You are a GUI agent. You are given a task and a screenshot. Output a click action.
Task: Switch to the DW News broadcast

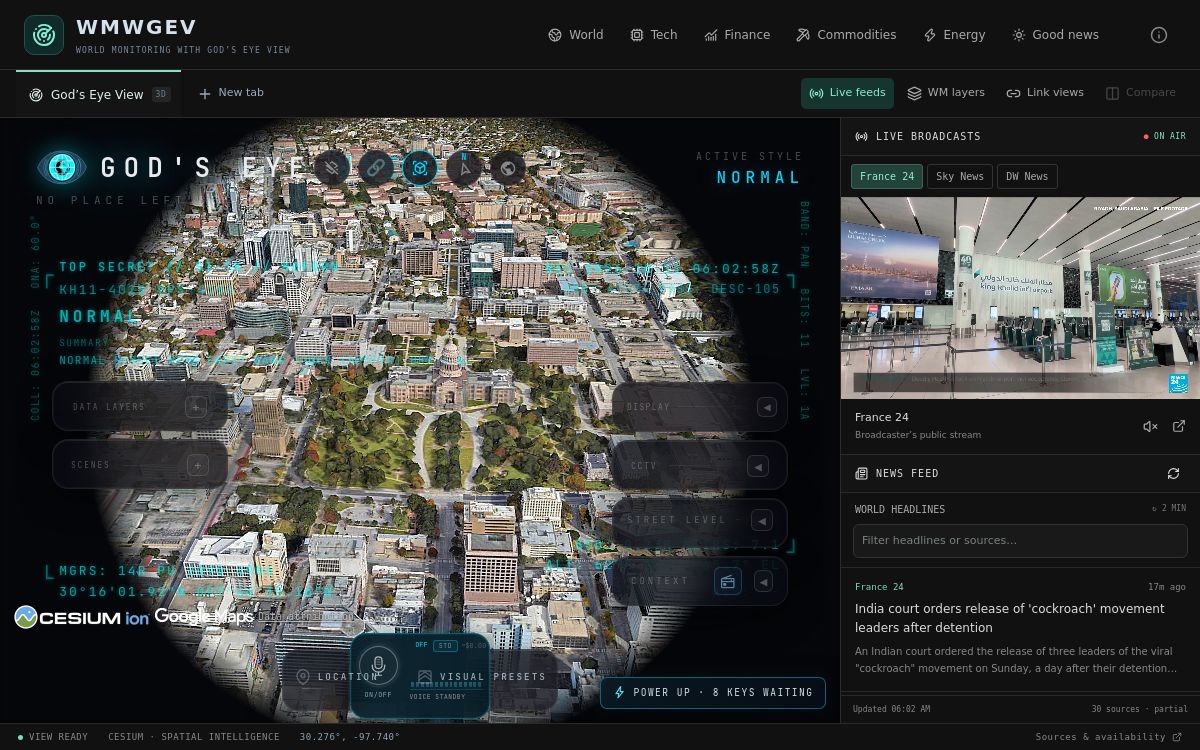coord(1027,177)
